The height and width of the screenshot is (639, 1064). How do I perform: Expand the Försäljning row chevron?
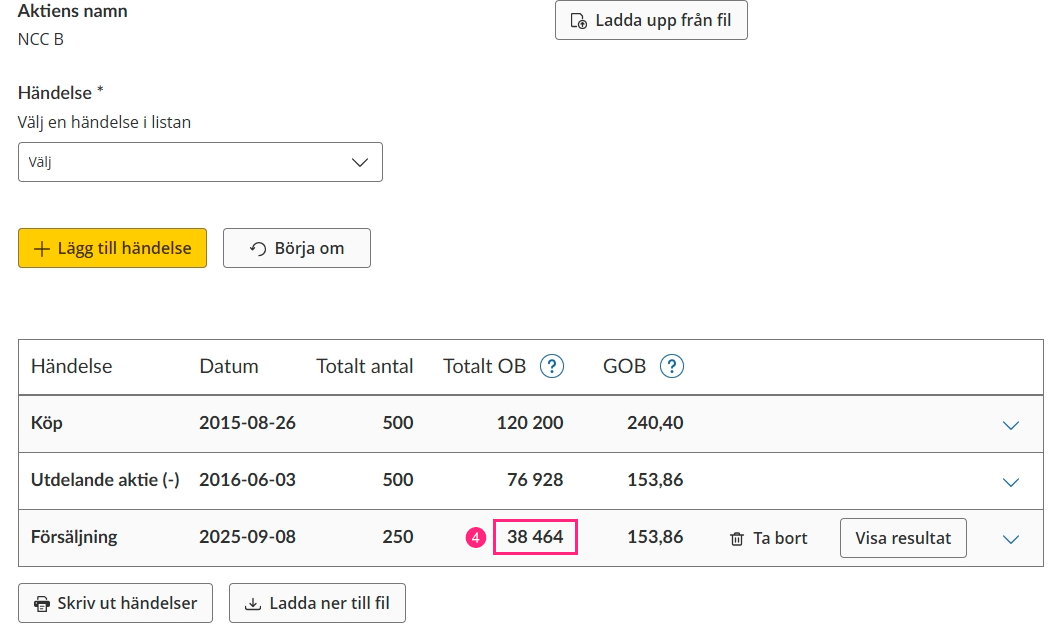click(x=1010, y=538)
